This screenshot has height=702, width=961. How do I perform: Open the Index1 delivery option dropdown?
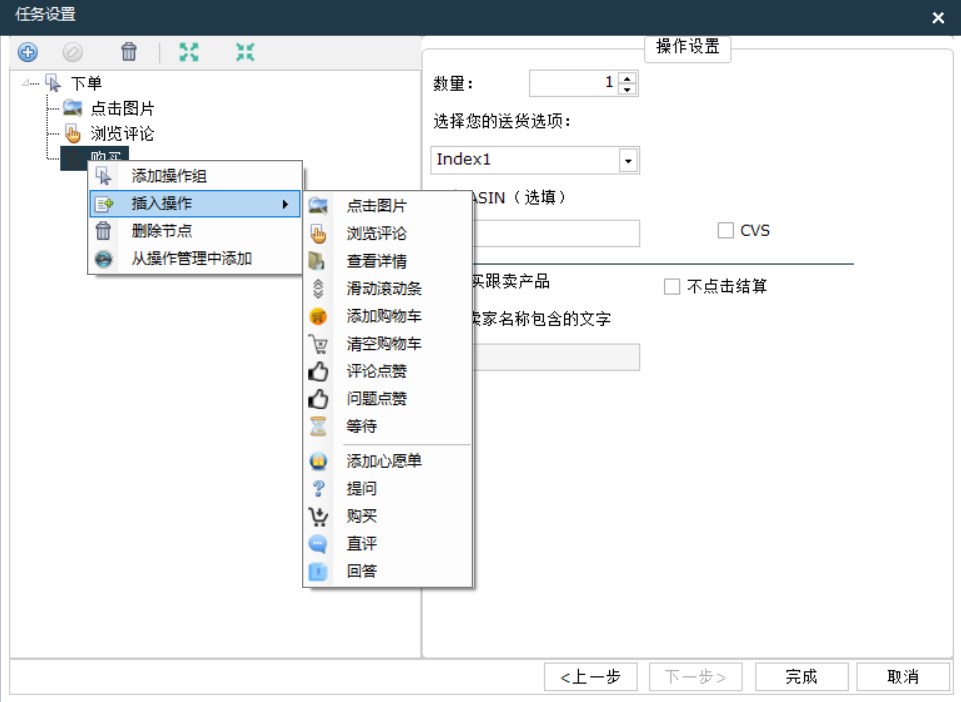coord(628,161)
